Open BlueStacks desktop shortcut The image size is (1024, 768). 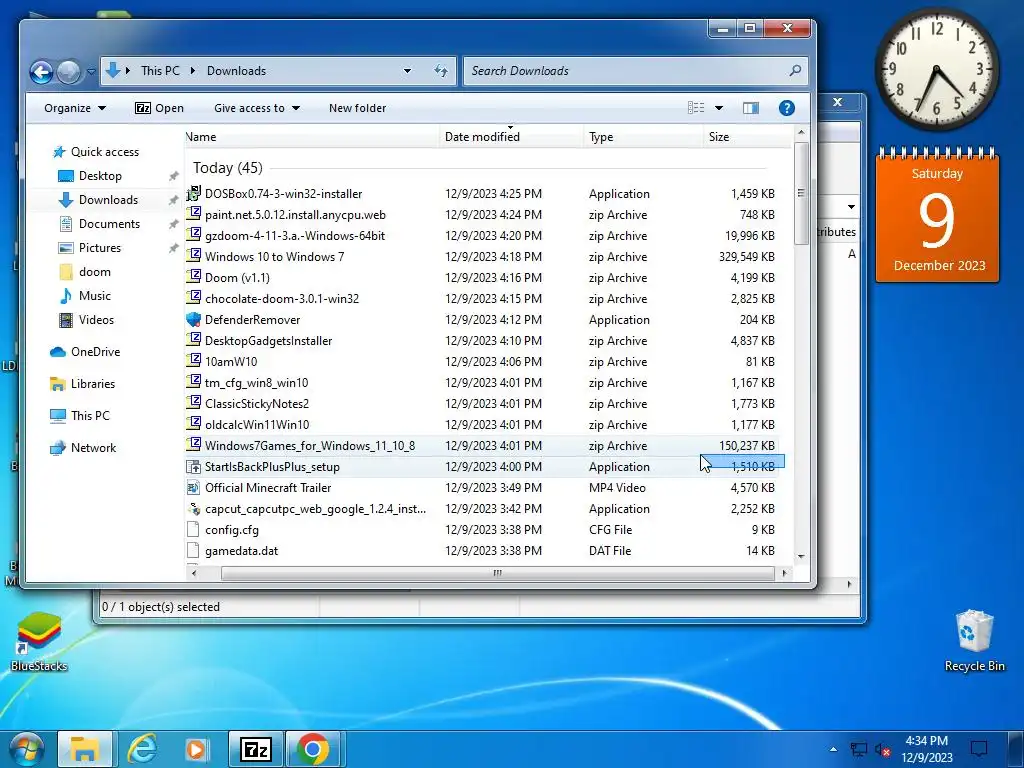tap(39, 642)
